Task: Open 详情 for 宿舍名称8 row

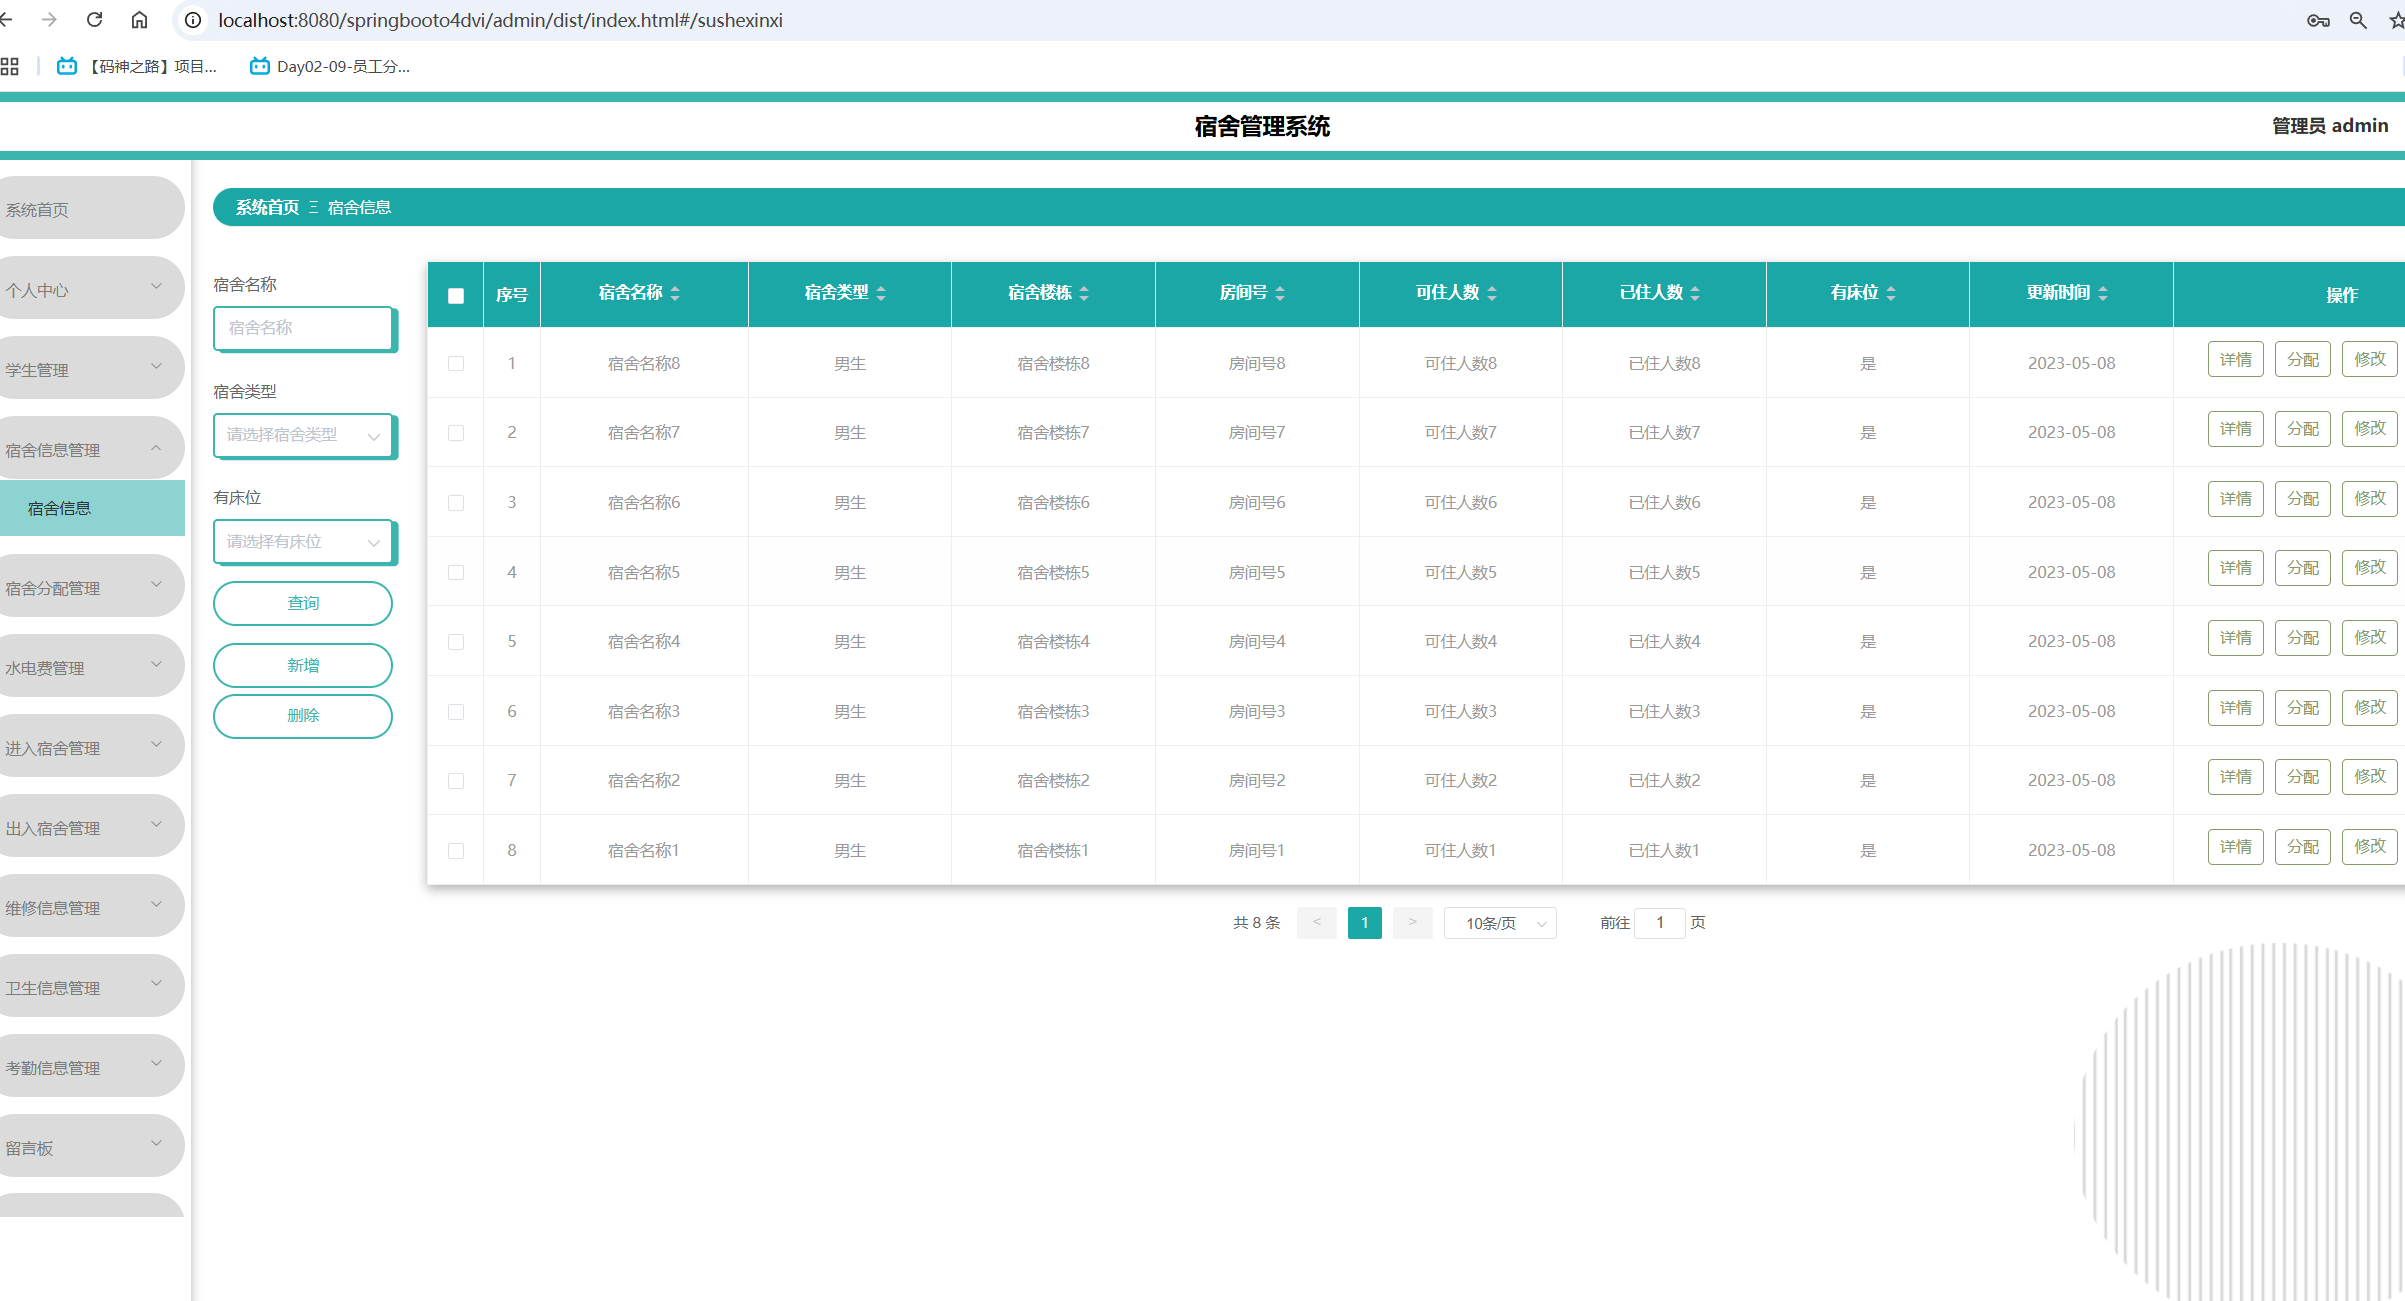Action: pyautogui.click(x=2235, y=360)
